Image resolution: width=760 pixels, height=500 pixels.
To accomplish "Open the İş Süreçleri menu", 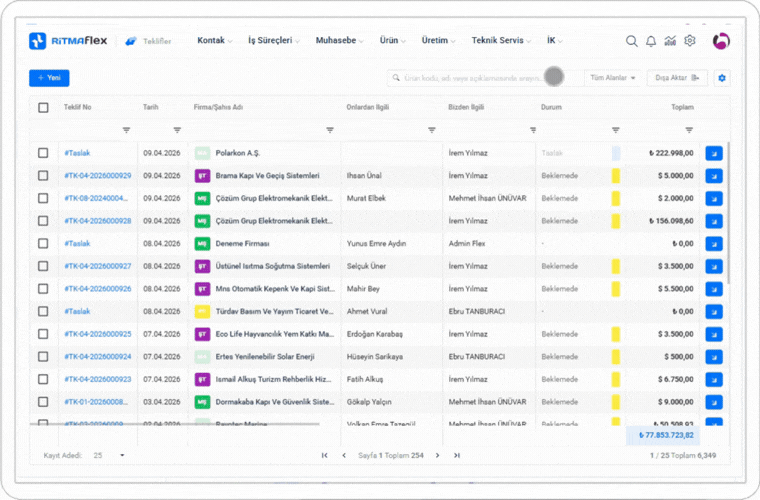I will pos(275,41).
